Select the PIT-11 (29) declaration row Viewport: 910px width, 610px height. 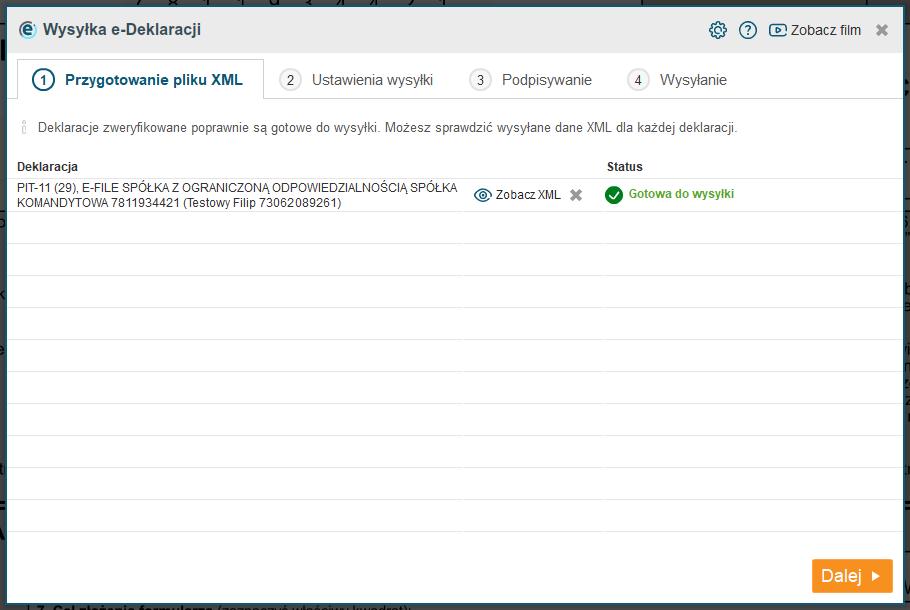237,195
